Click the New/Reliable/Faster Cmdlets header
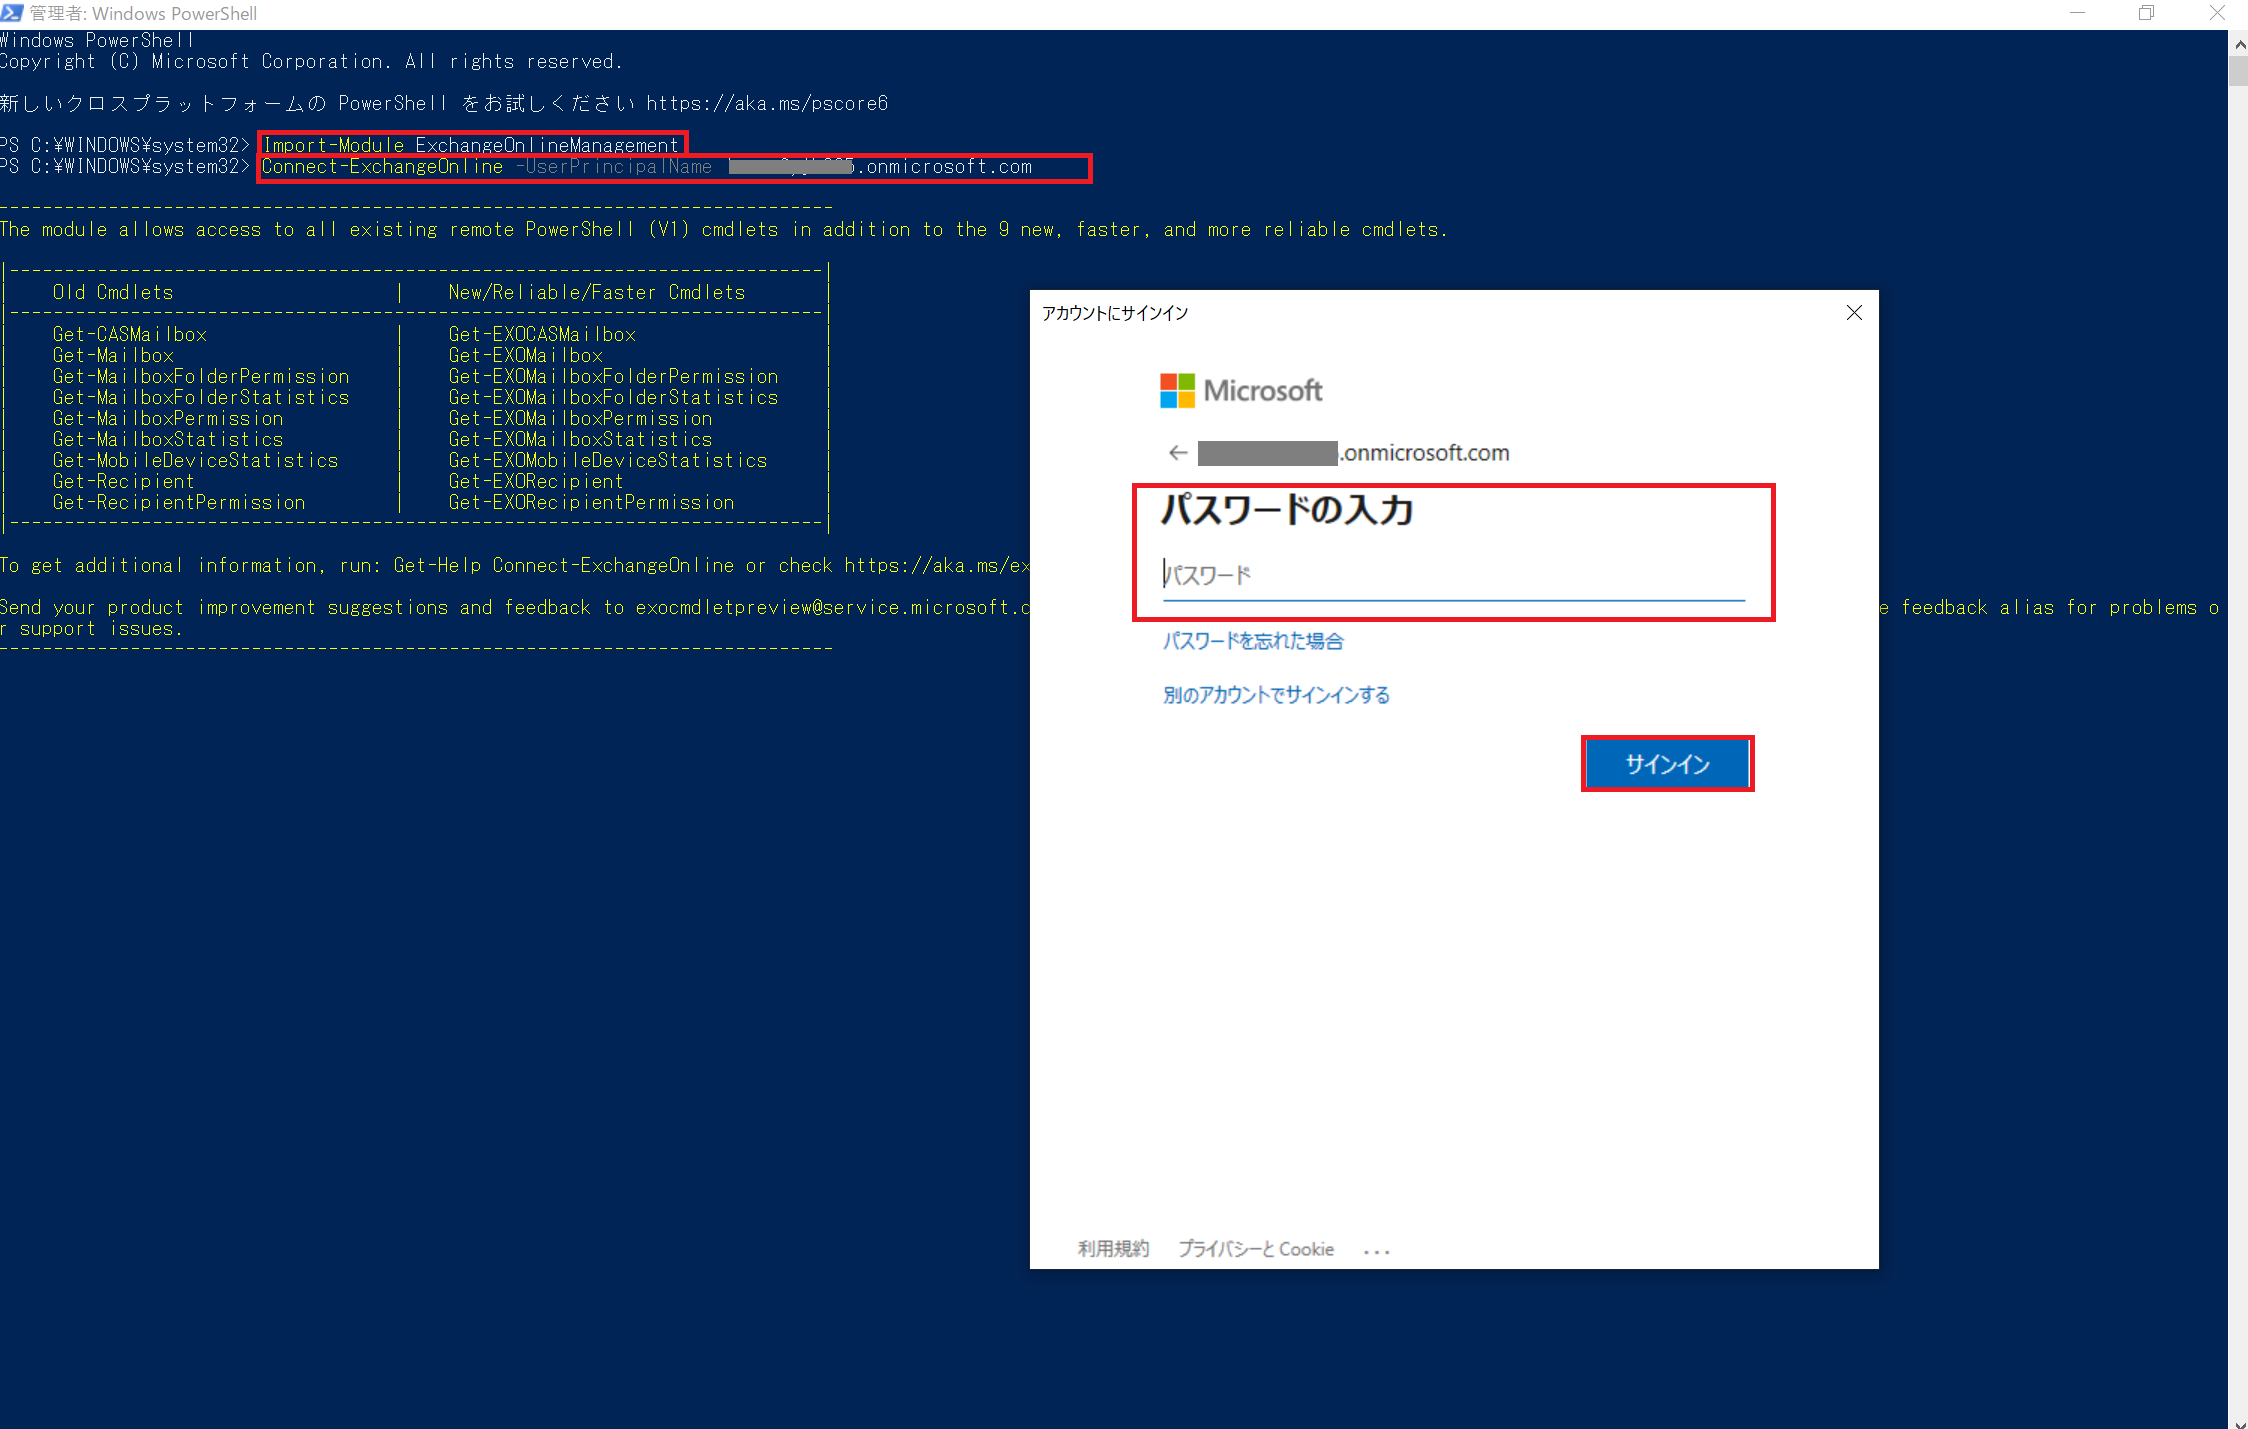 (597, 293)
